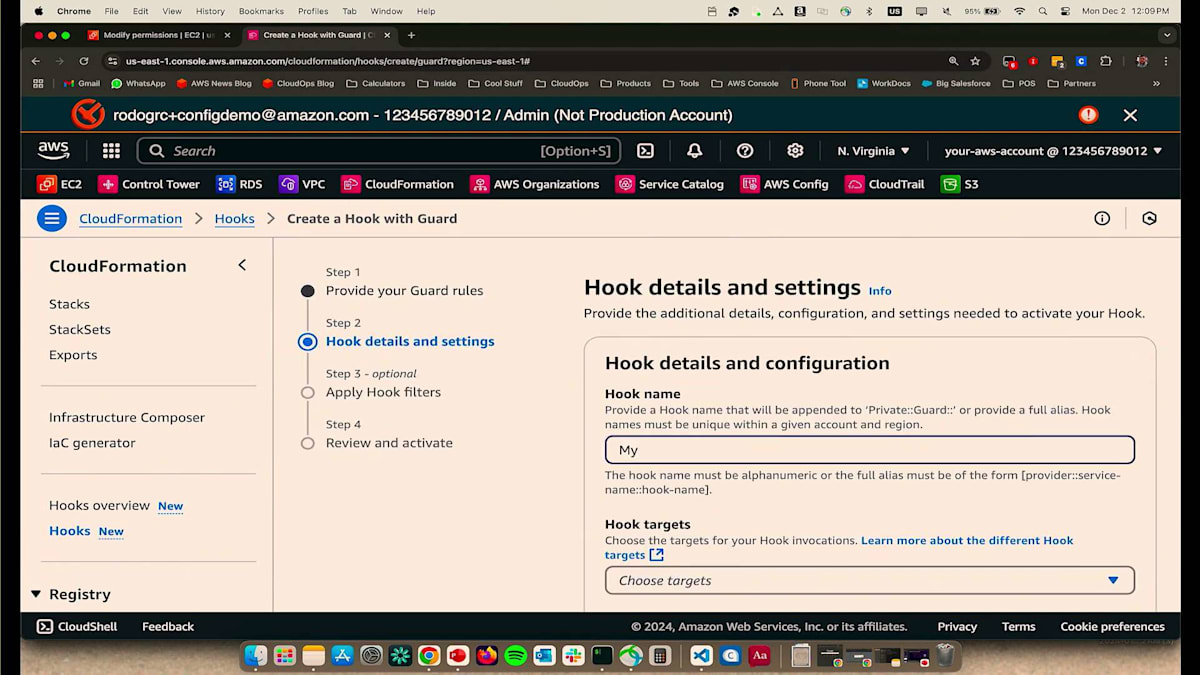
Task: Click the red warning alert icon
Action: click(1088, 115)
